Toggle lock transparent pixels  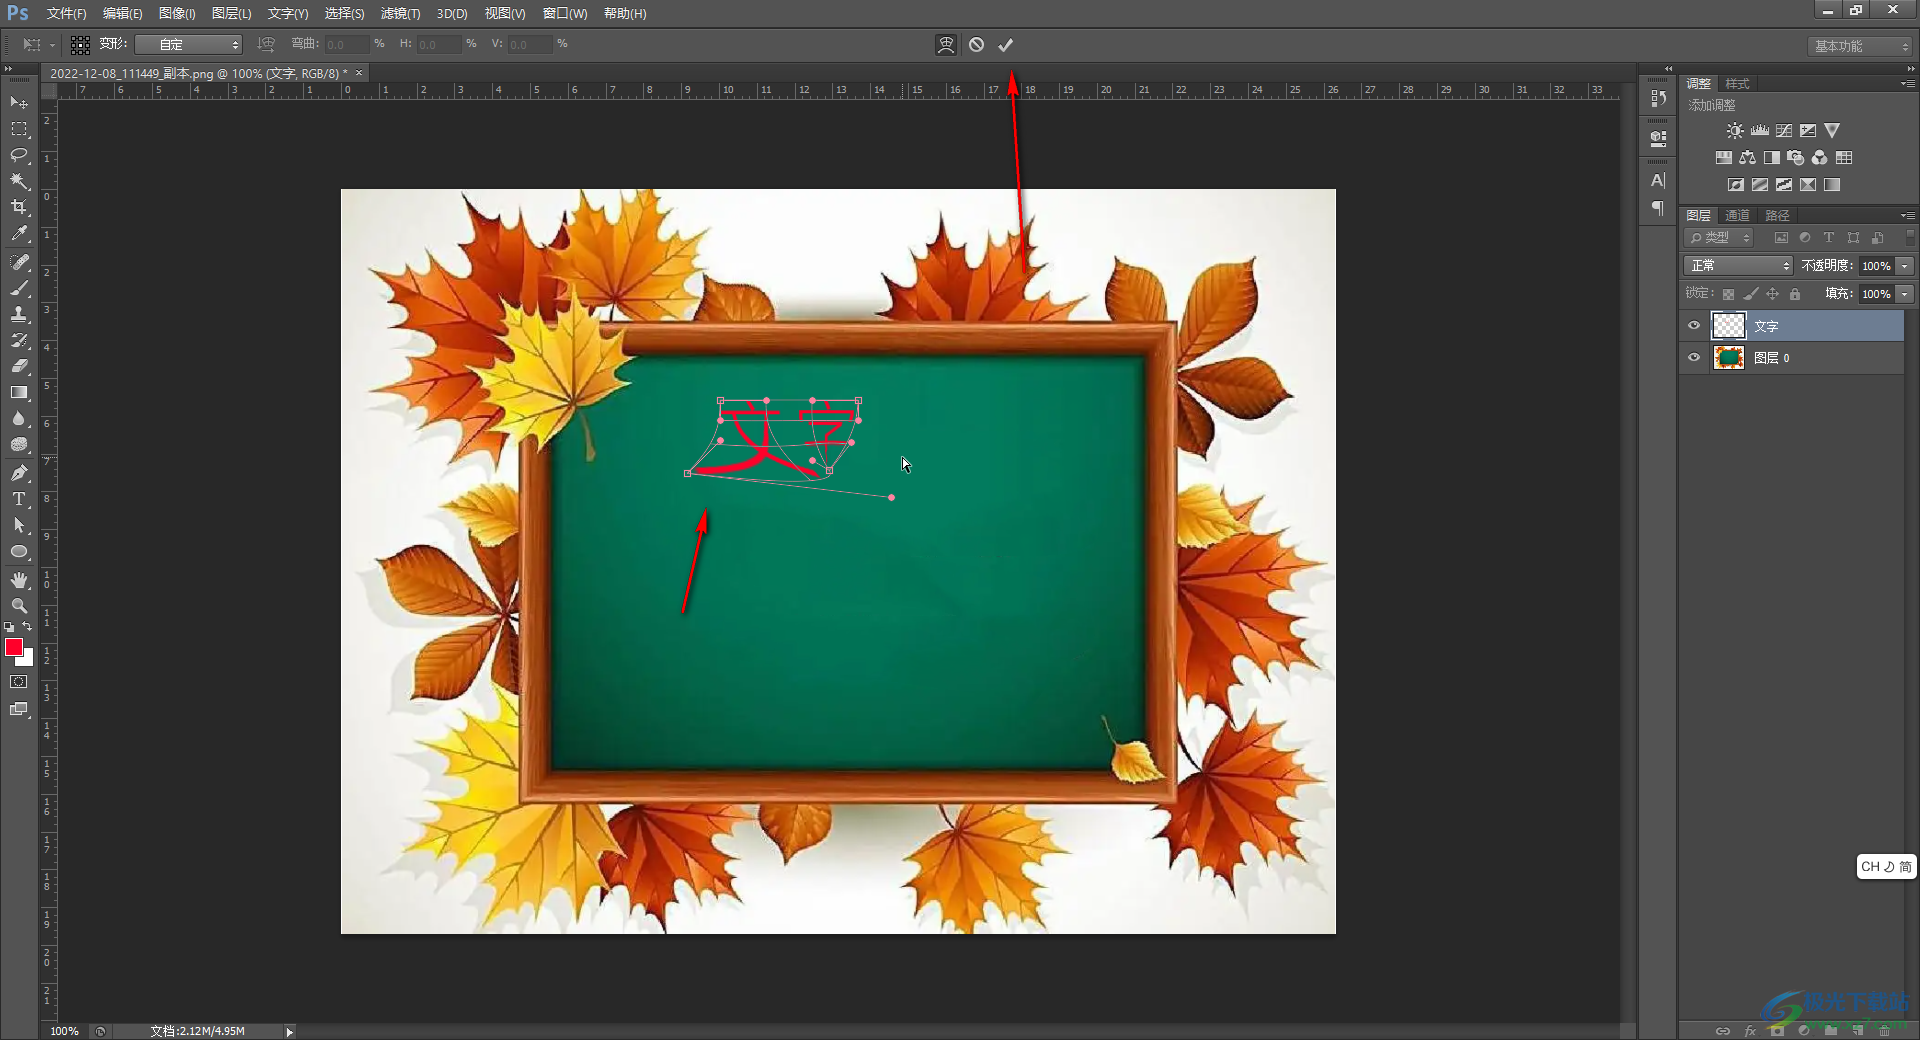click(x=1728, y=294)
